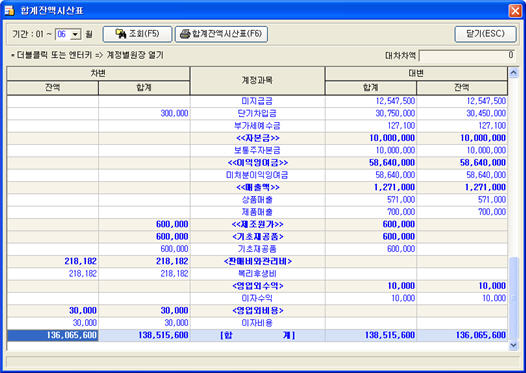This screenshot has height=373, width=526.
Task: Click the 계정과목 column header
Action: tap(257, 81)
